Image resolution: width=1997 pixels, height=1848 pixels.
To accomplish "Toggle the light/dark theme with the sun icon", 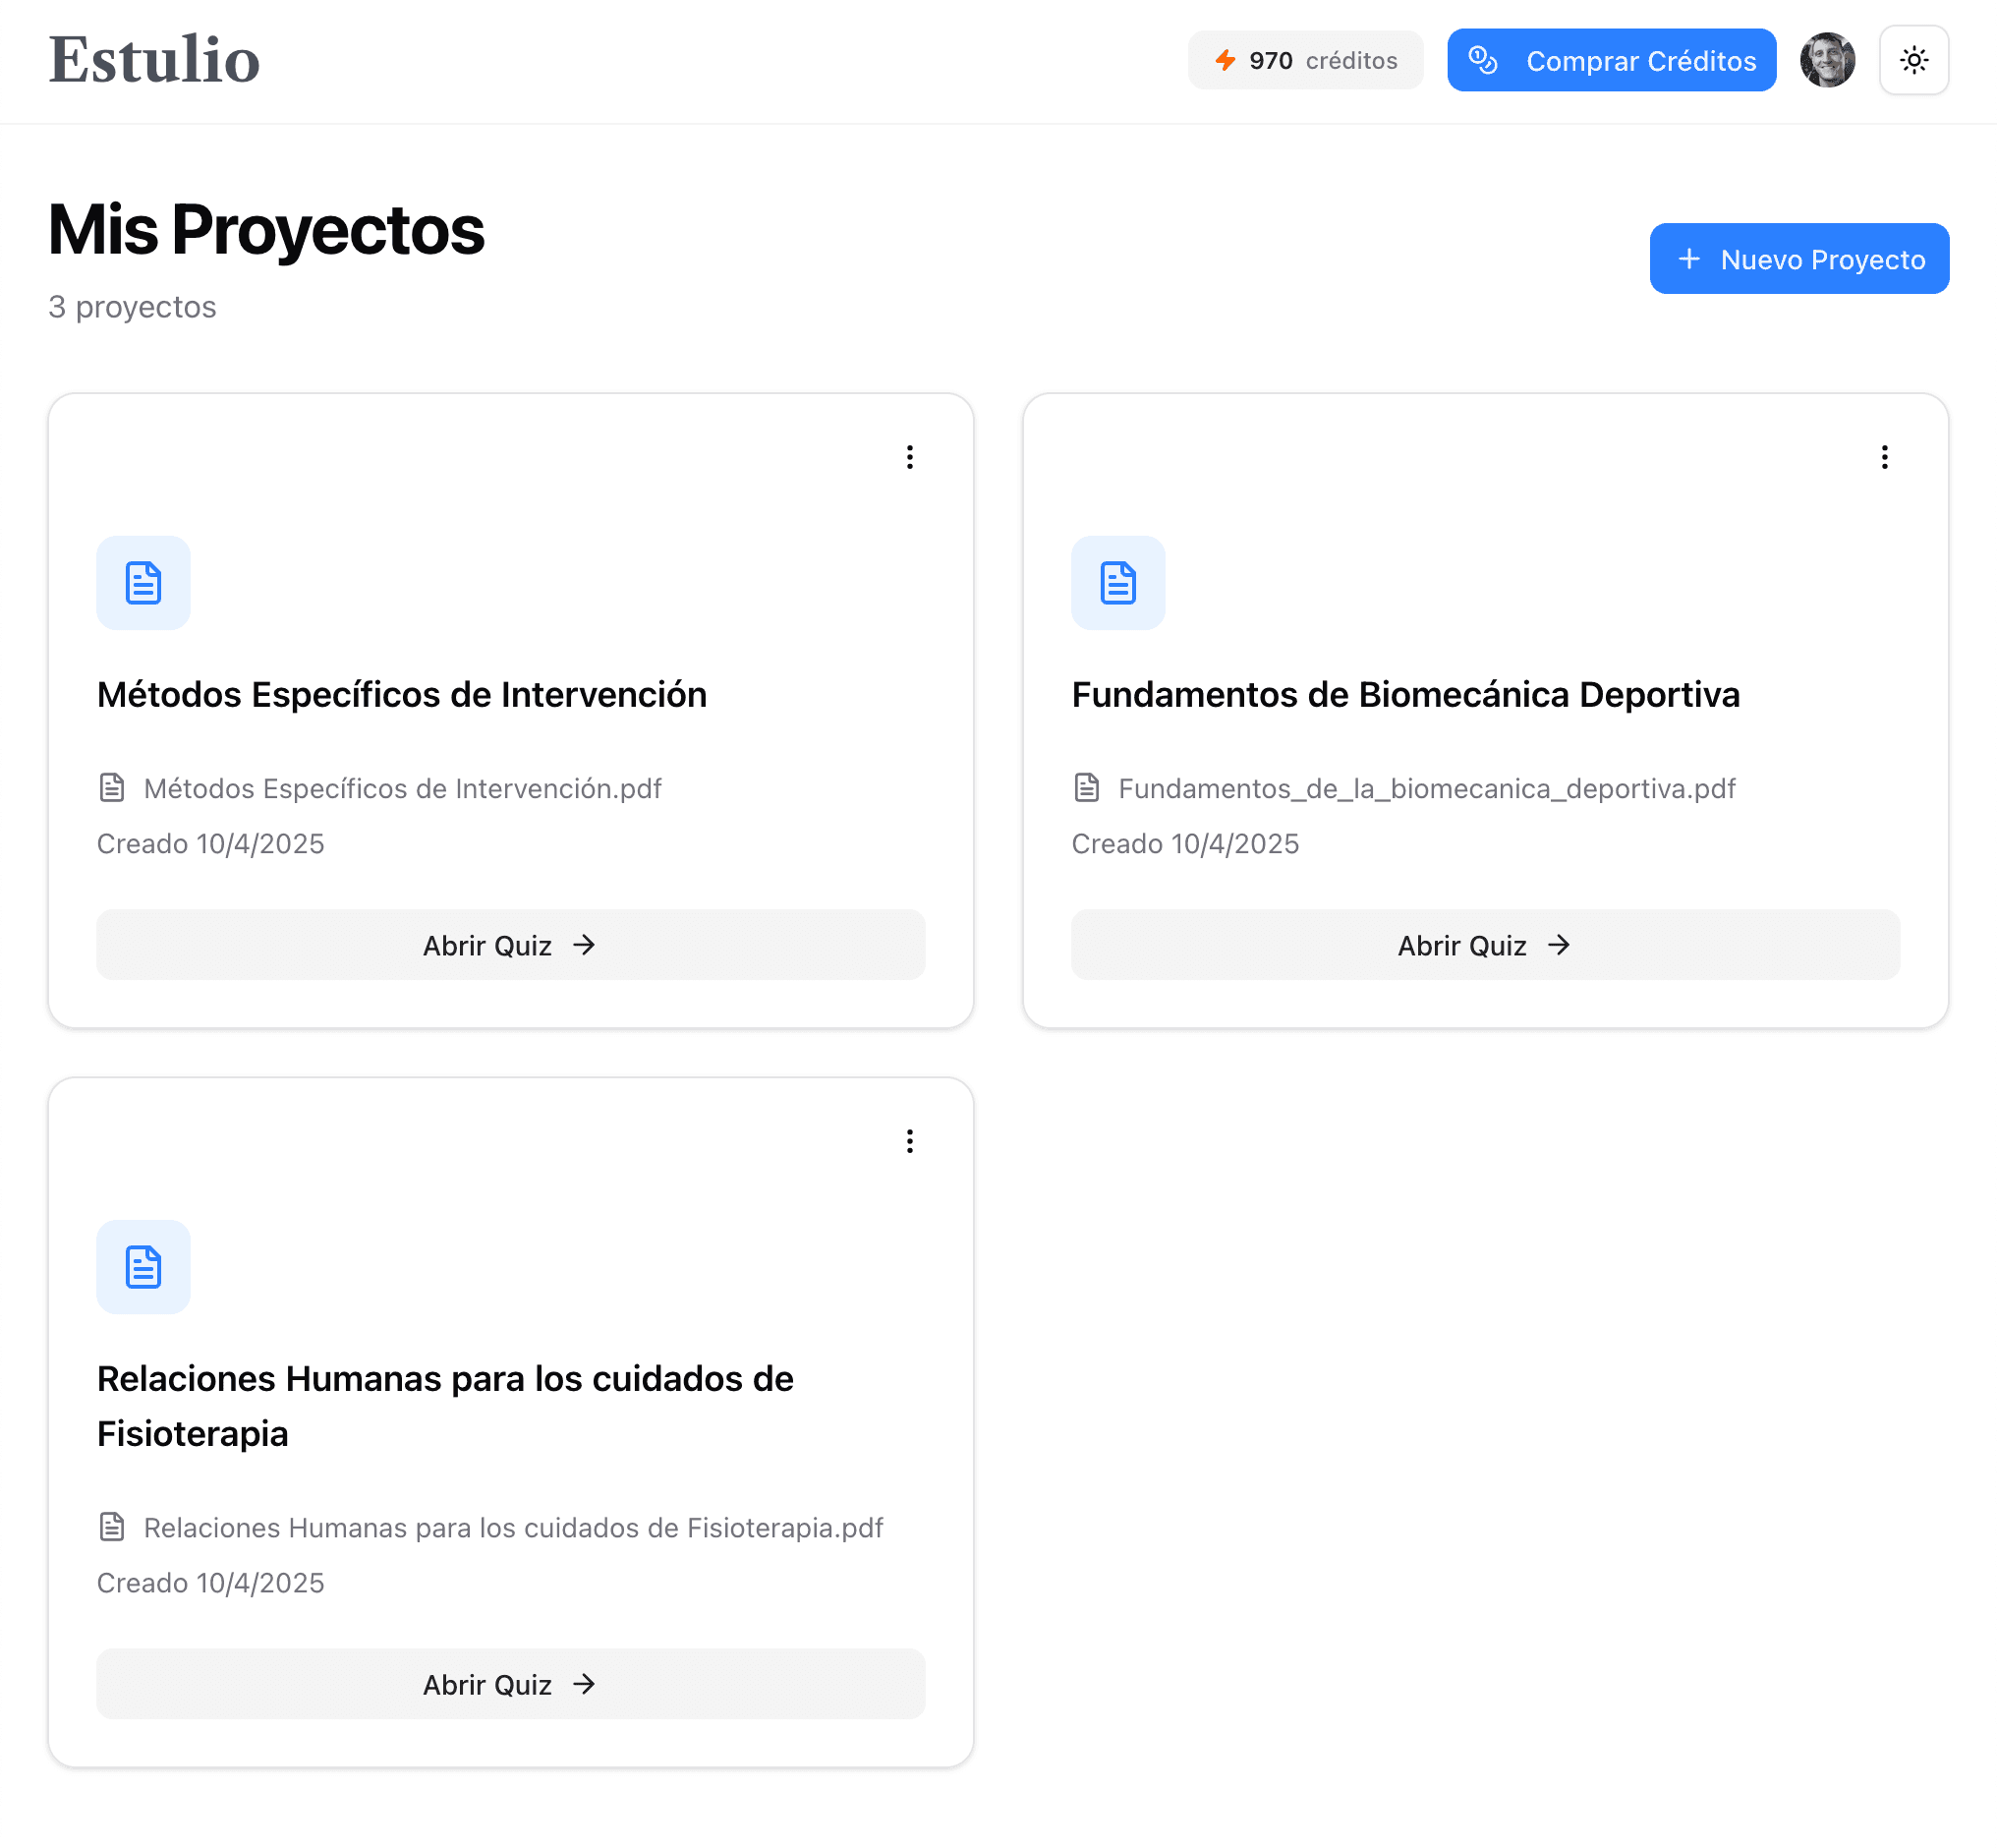I will point(1913,60).
